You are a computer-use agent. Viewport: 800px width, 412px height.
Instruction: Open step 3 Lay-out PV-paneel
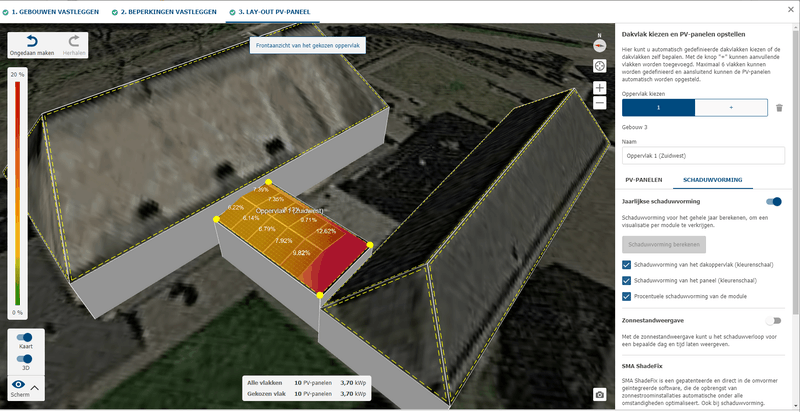(270, 11)
